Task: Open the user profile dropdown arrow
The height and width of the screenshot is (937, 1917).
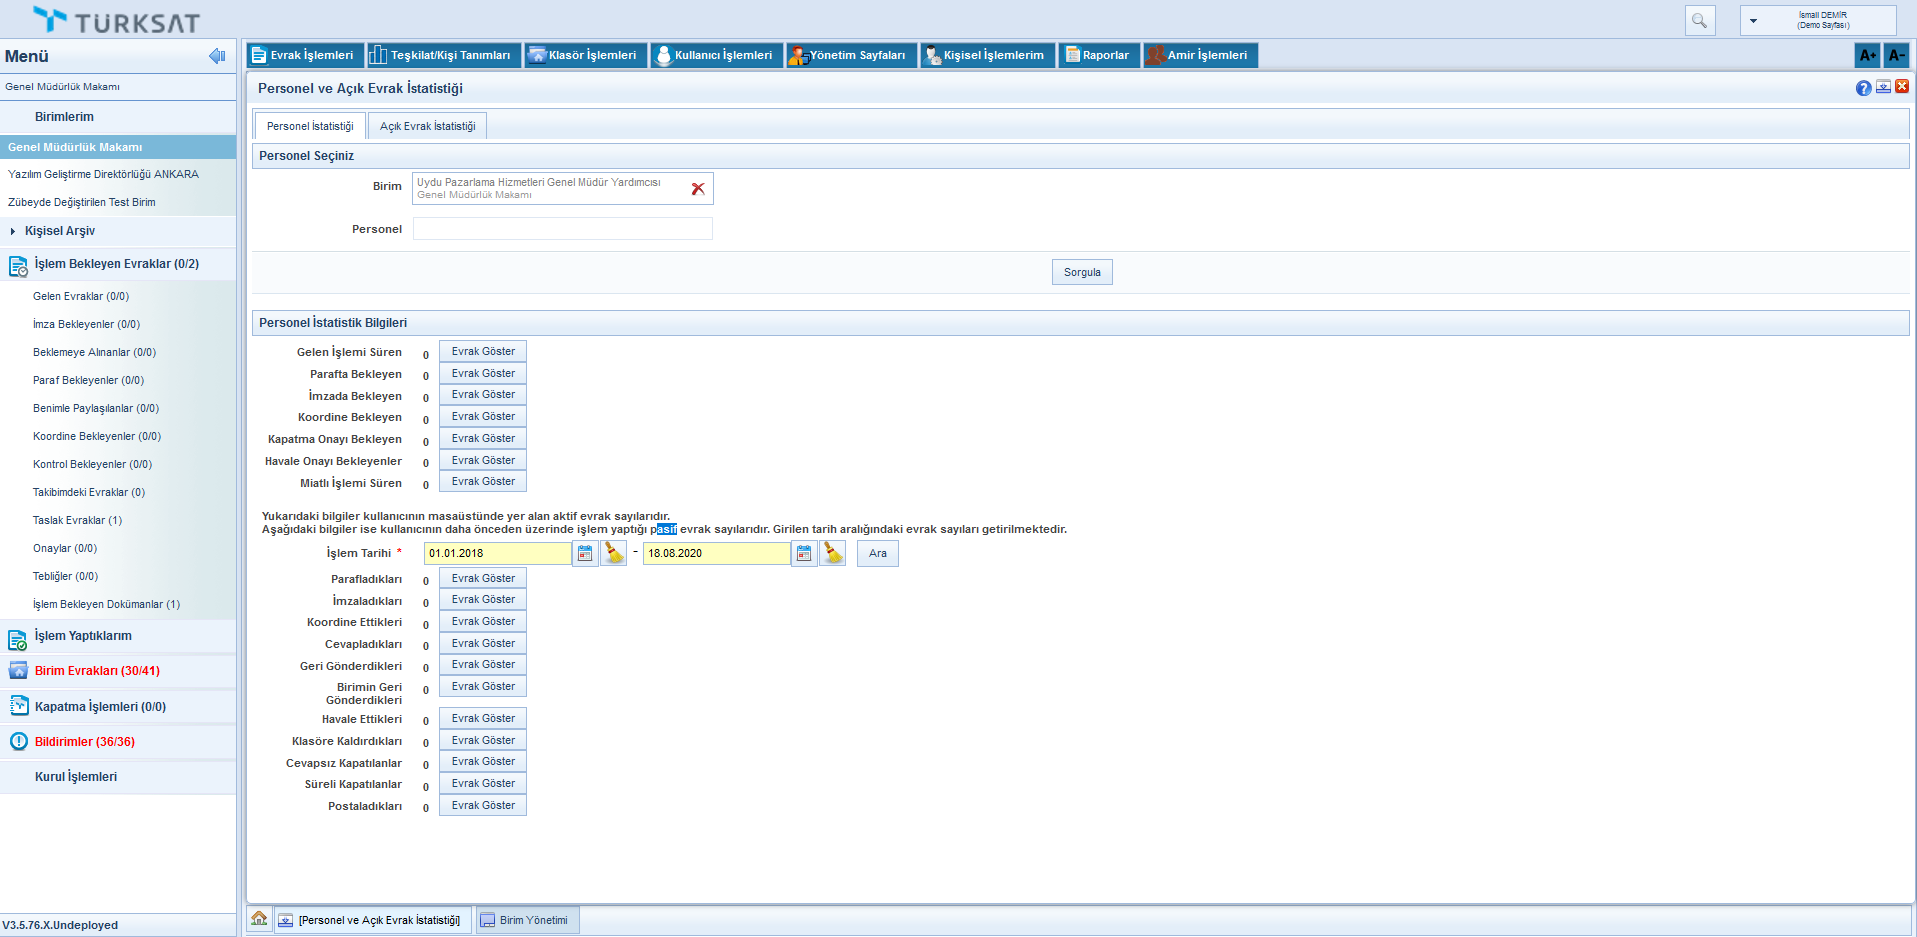Action: (1753, 20)
